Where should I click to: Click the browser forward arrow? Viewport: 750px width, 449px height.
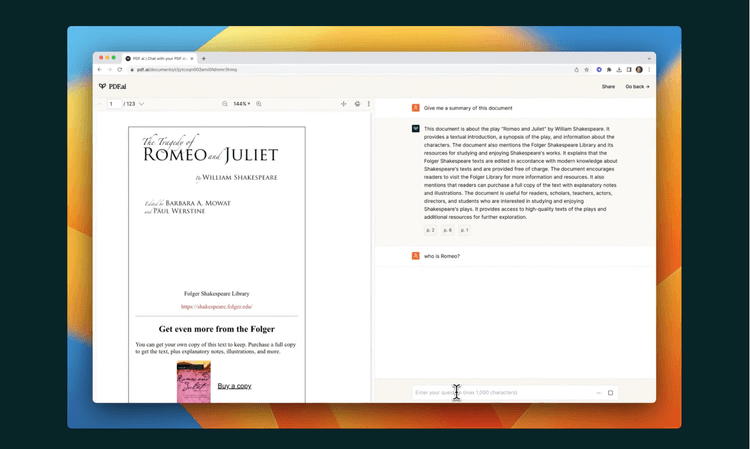tap(110, 69)
